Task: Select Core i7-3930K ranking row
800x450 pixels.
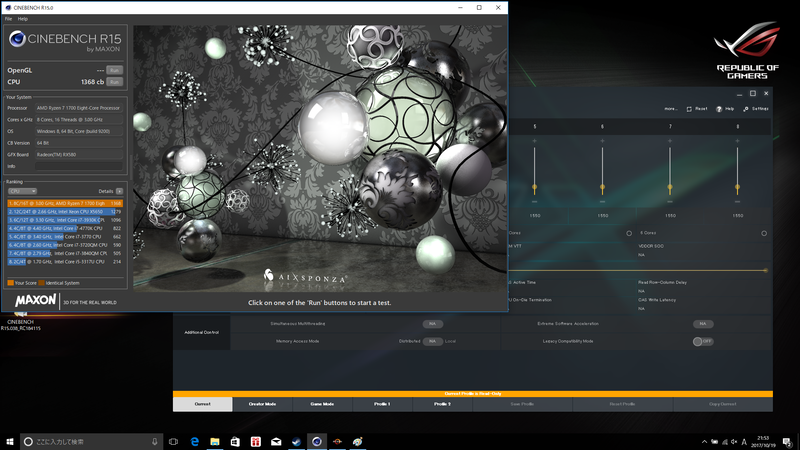Action: pos(65,220)
